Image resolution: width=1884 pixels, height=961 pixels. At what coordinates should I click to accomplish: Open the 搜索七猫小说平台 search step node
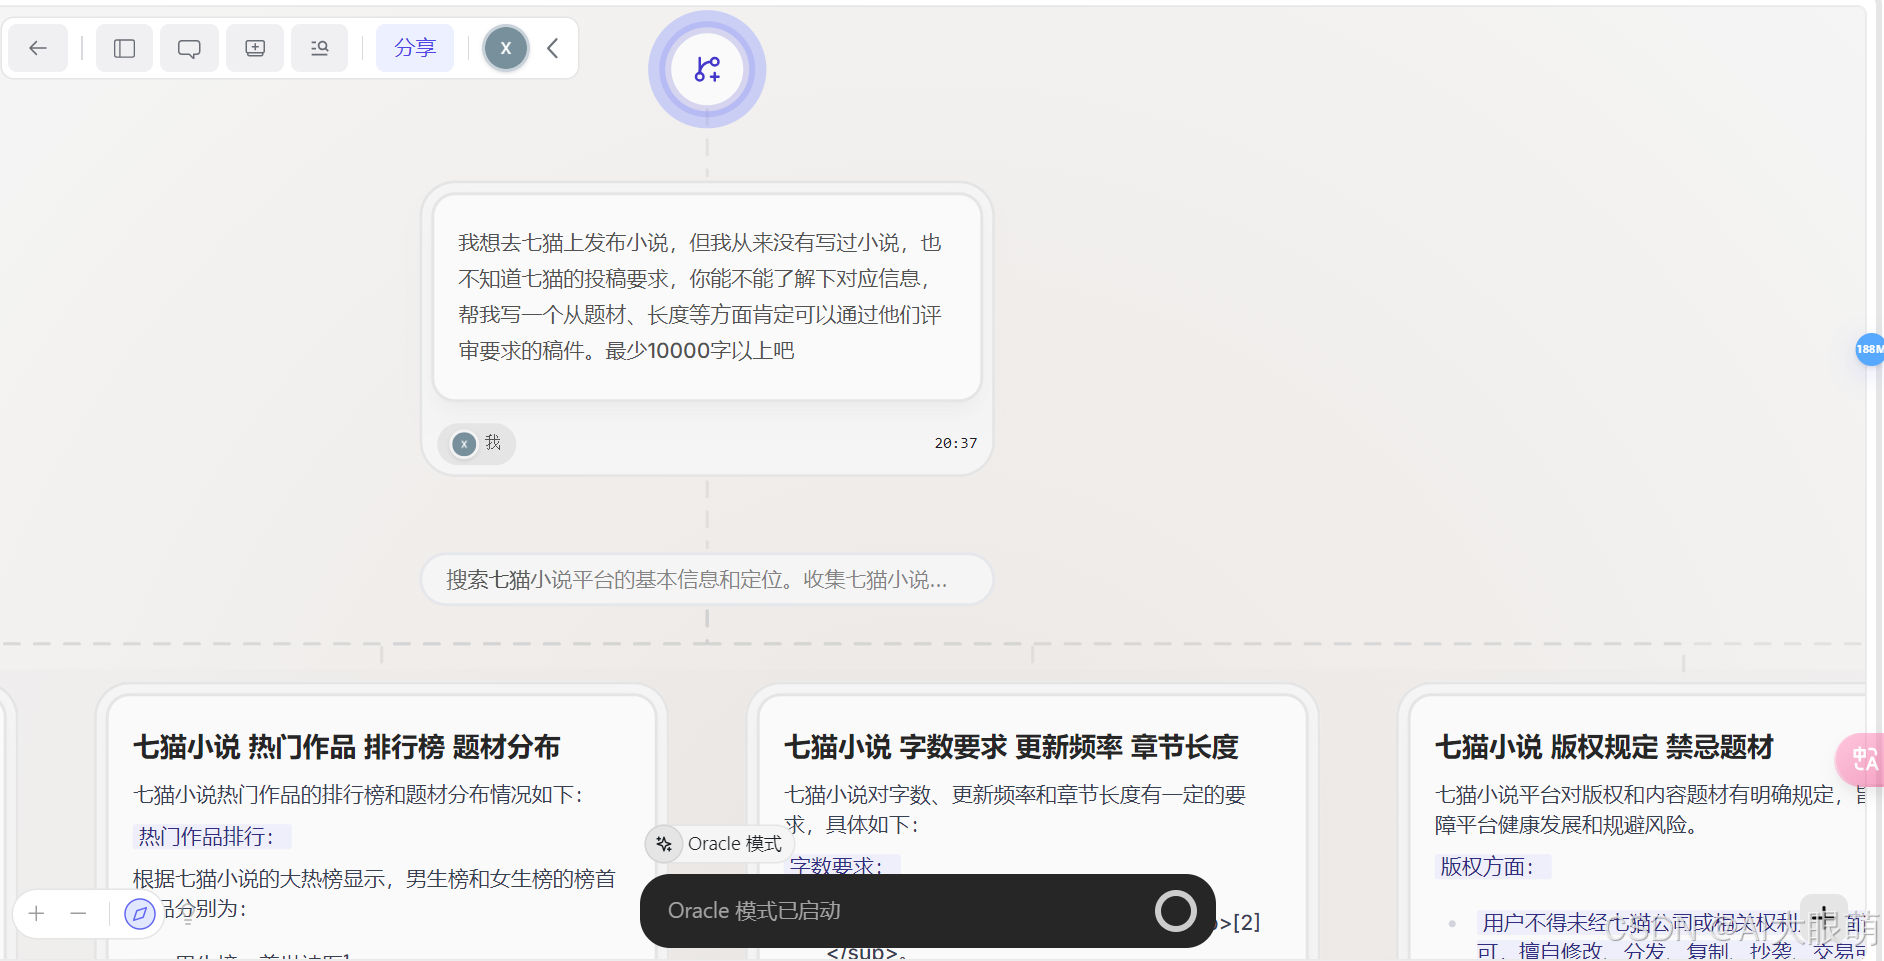tap(707, 580)
